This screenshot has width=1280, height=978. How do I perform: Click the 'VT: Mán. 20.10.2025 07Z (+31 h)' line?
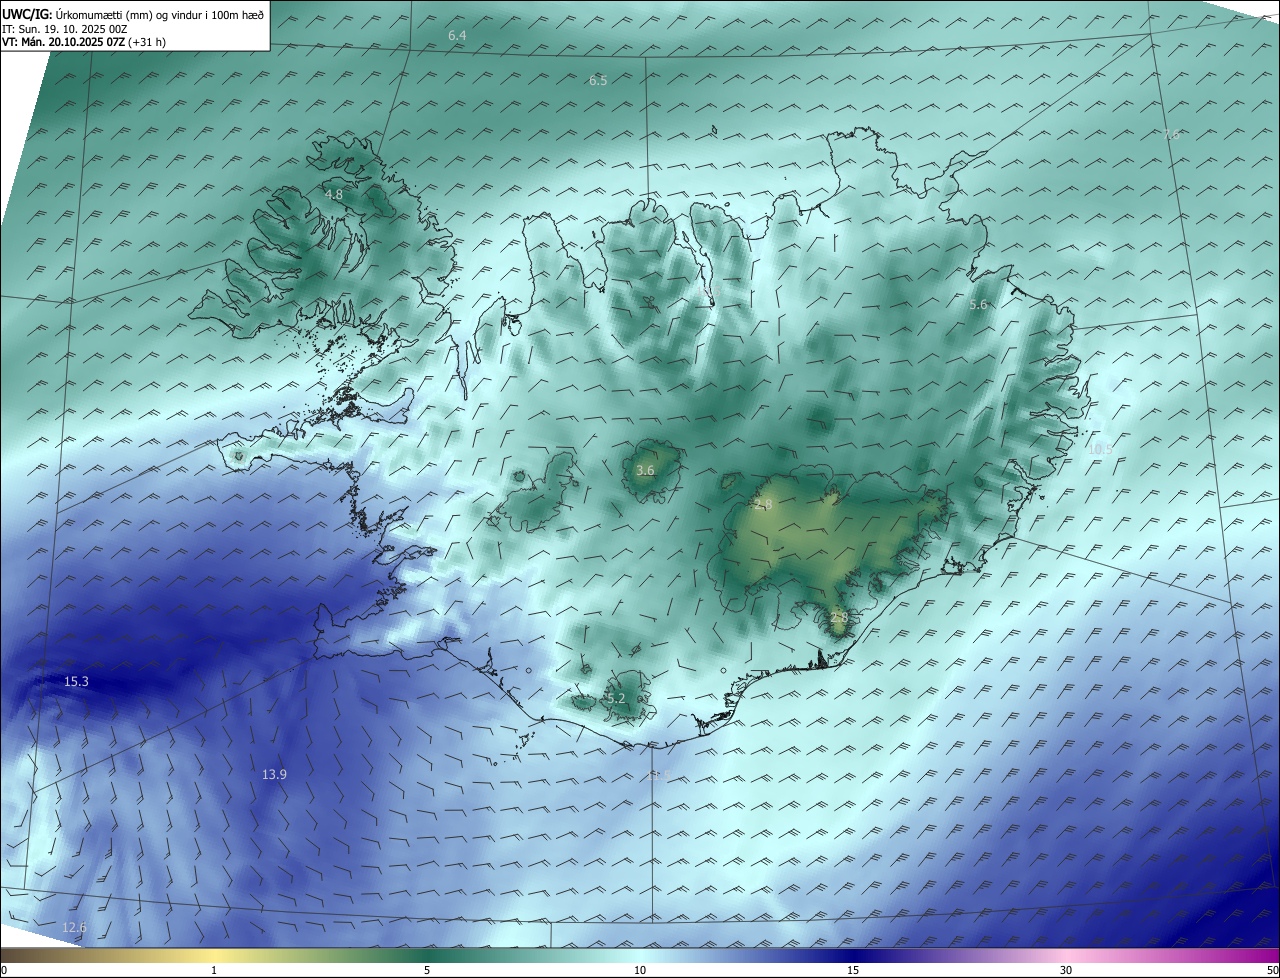[84, 42]
